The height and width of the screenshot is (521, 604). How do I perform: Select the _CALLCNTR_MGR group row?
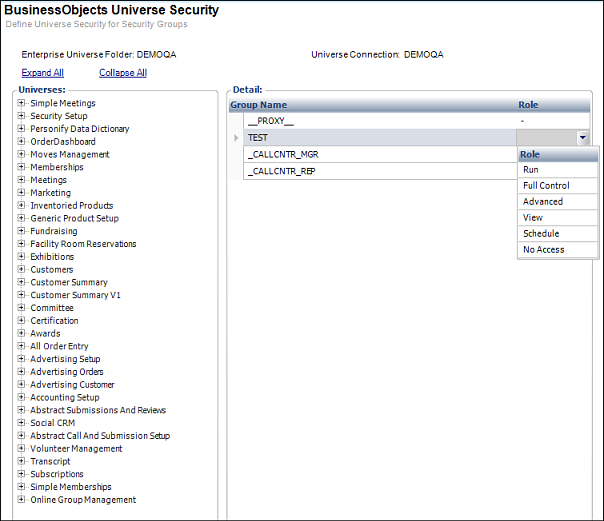point(380,154)
